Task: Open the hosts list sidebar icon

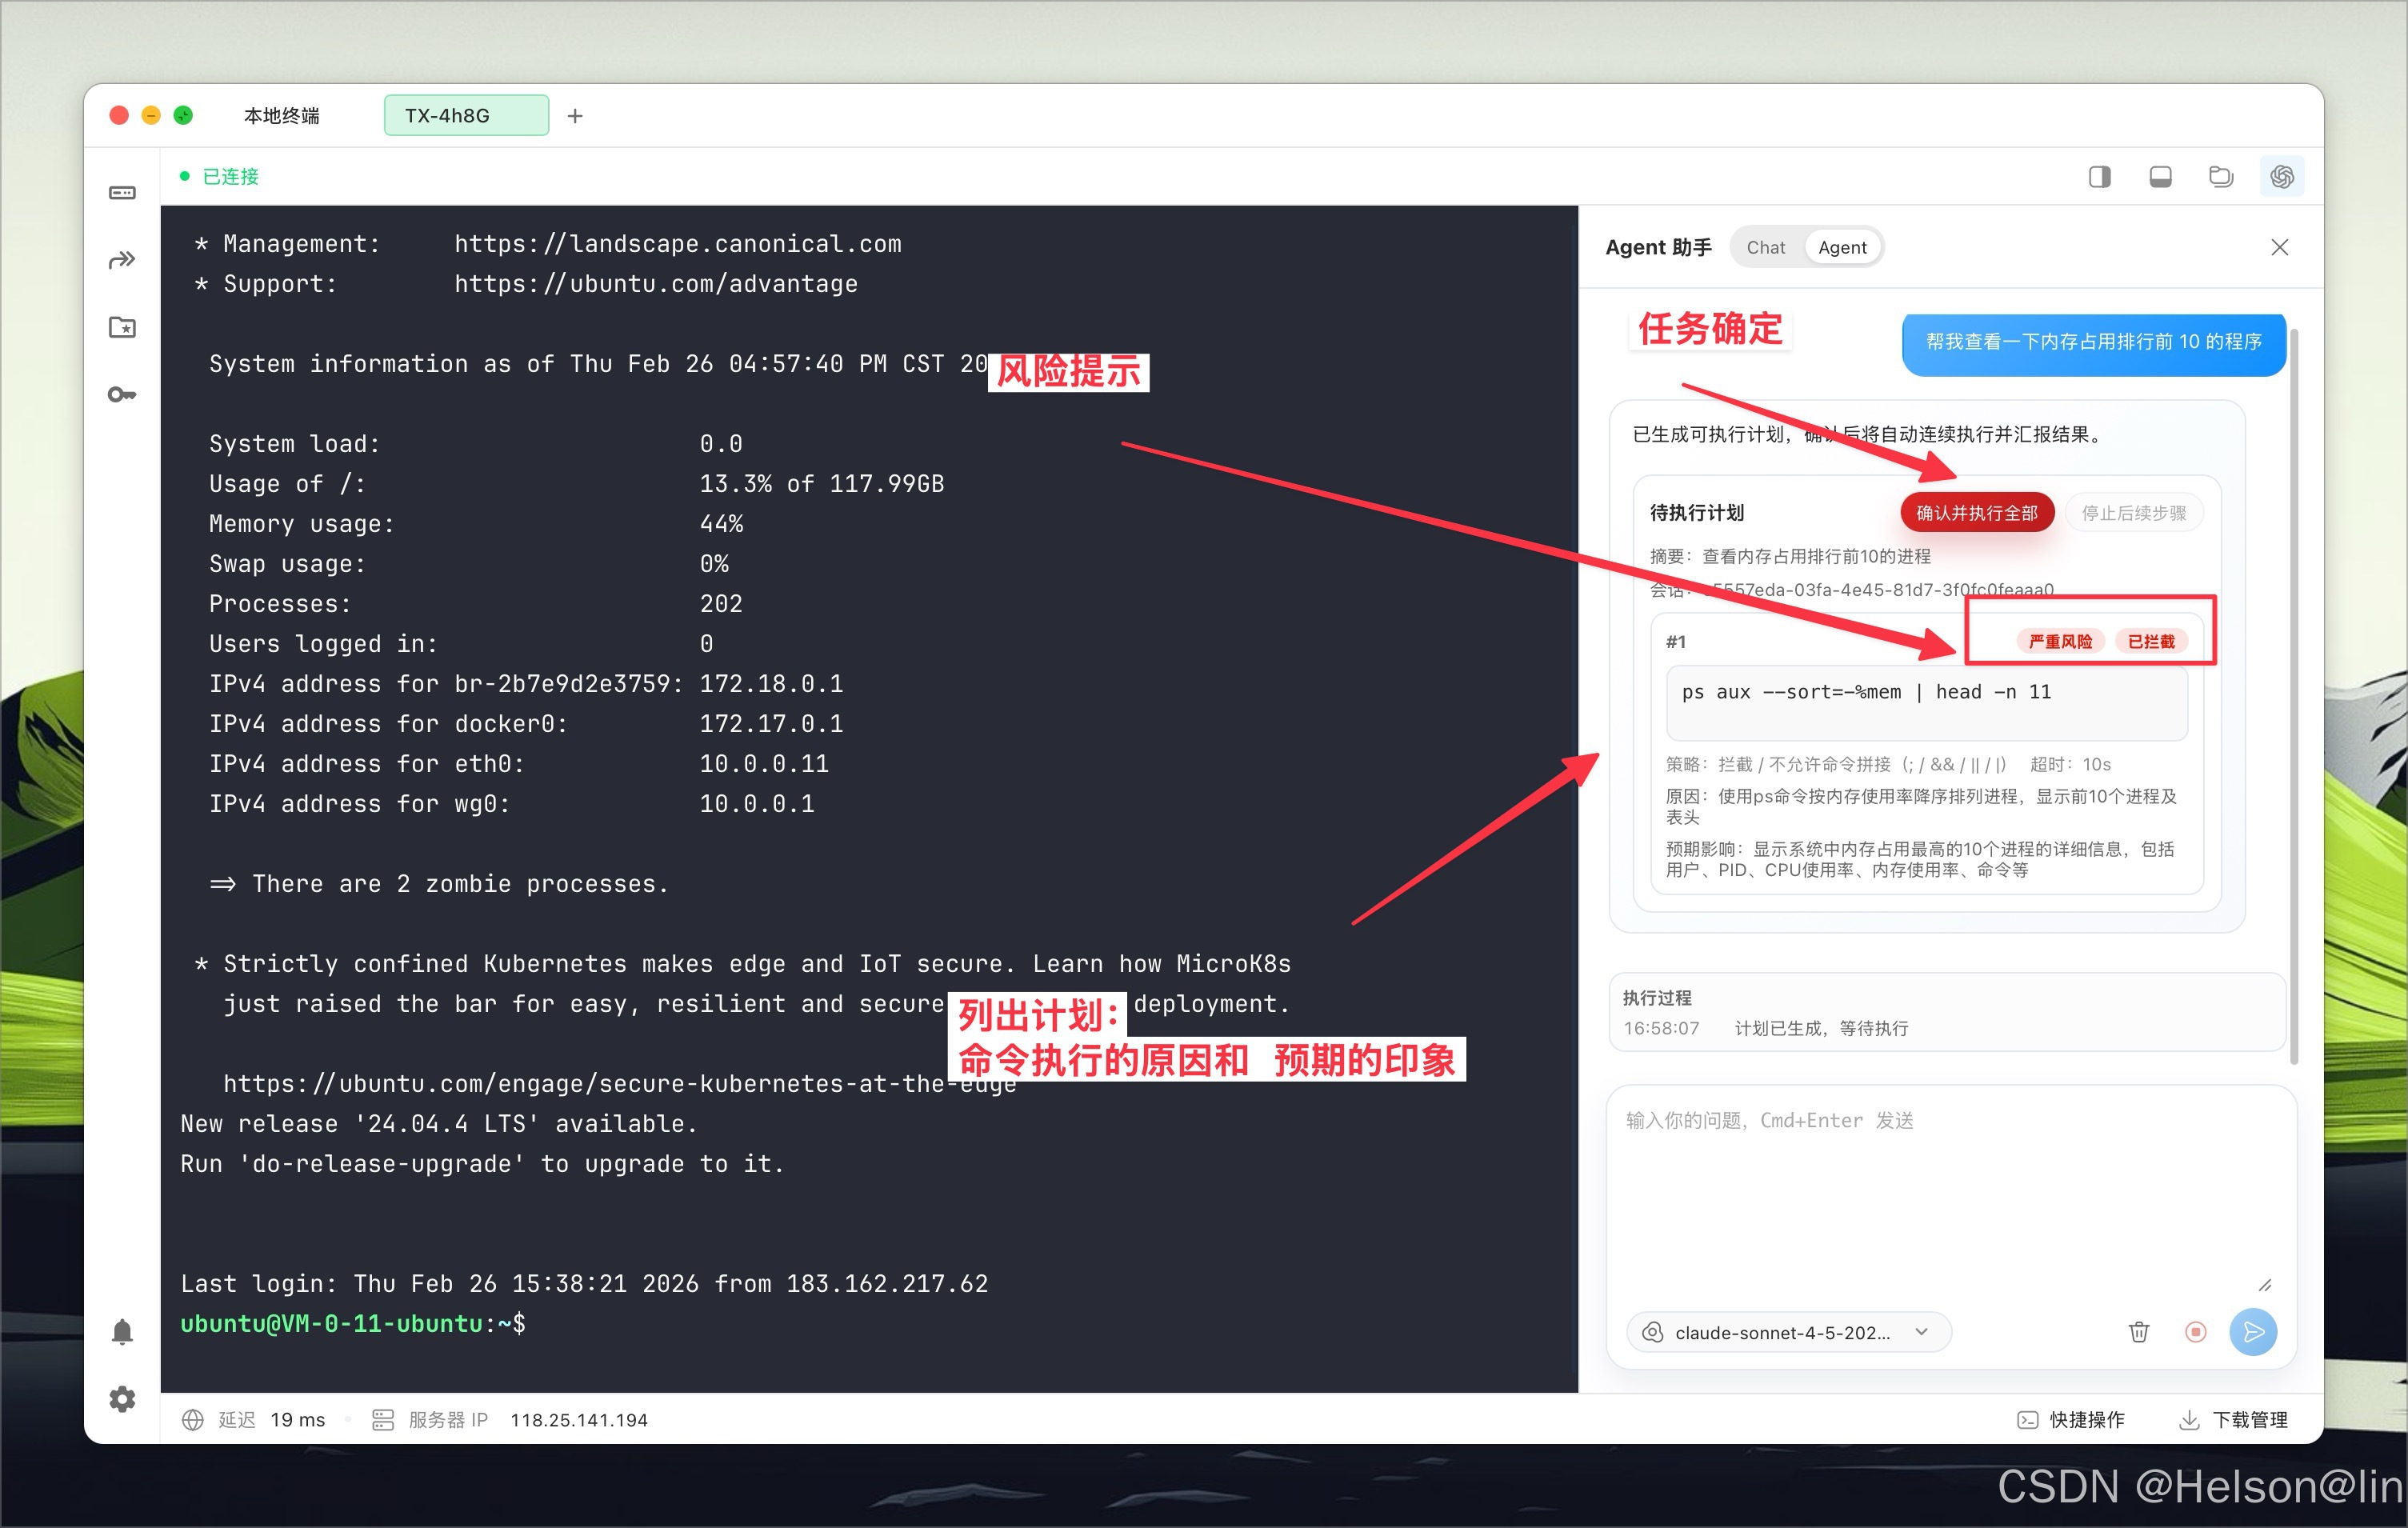Action: tap(122, 192)
